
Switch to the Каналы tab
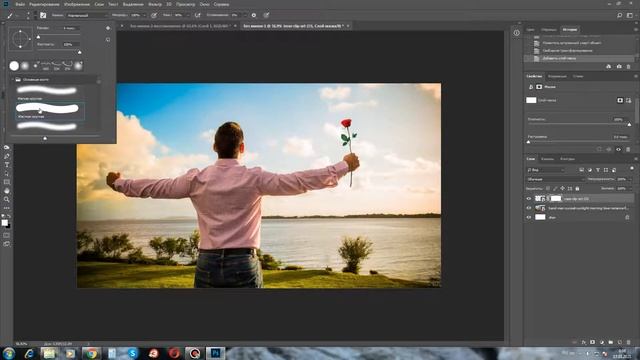547,159
